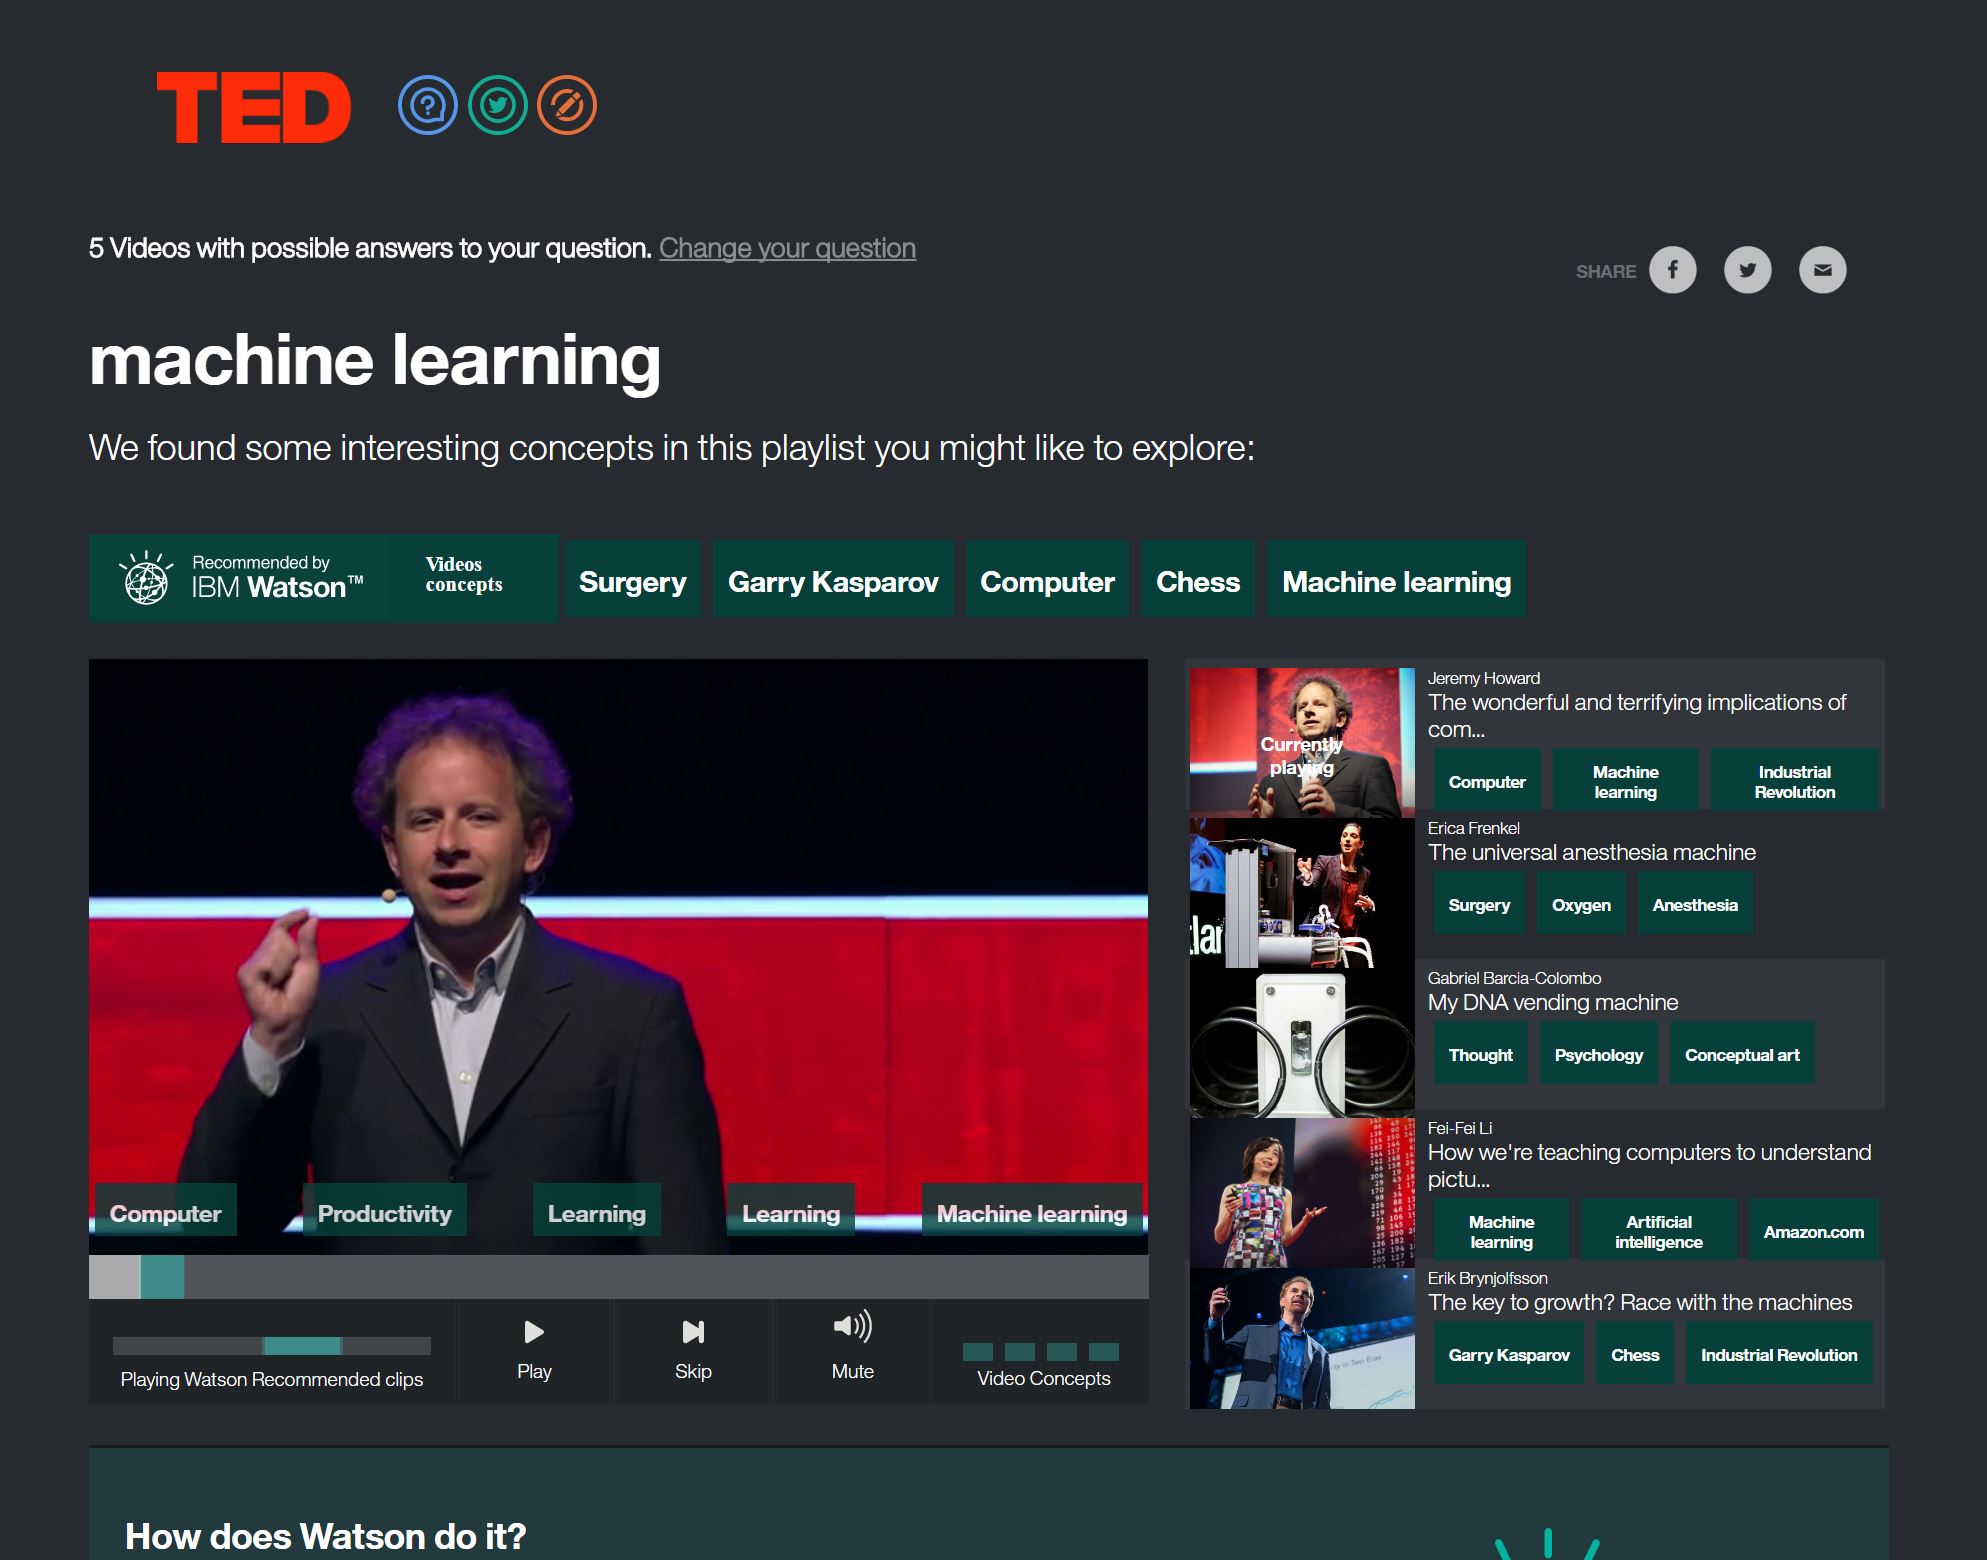Select the Machine learning concept filter
The image size is (1987, 1560).
pos(1393,582)
